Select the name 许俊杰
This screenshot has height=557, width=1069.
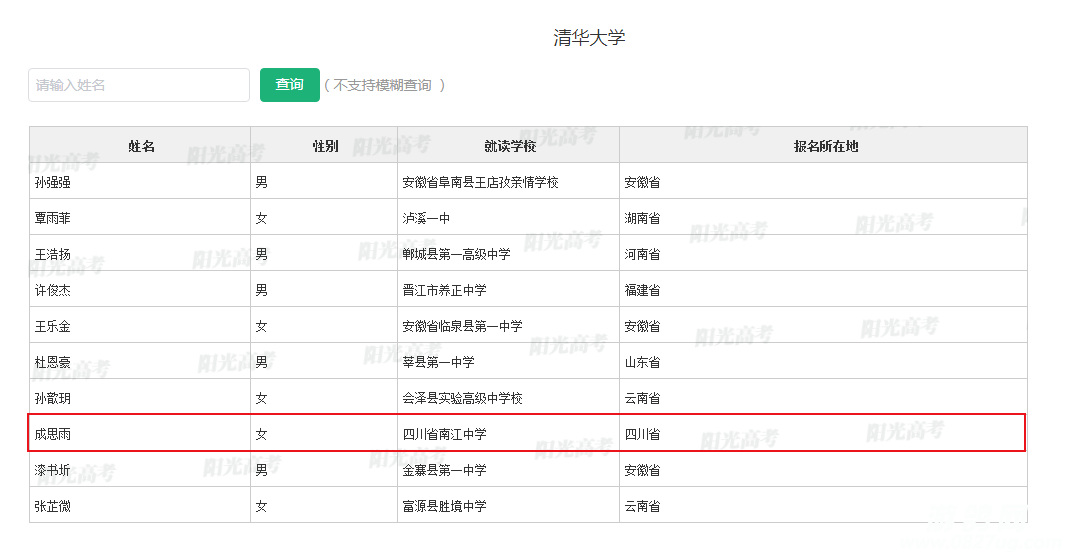coord(52,290)
